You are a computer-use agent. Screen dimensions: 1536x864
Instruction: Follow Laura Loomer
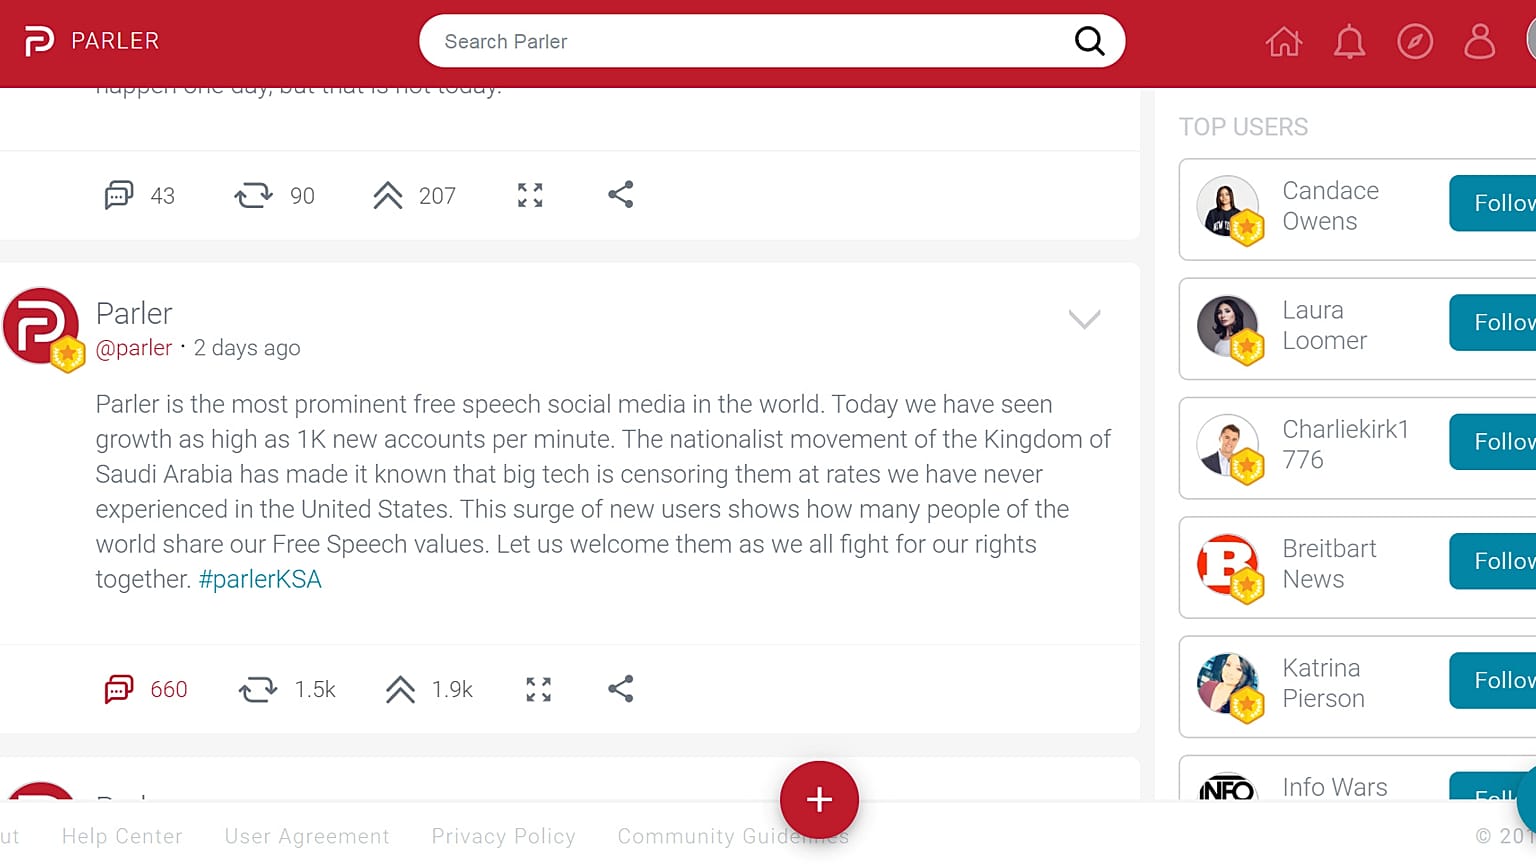(1492, 322)
